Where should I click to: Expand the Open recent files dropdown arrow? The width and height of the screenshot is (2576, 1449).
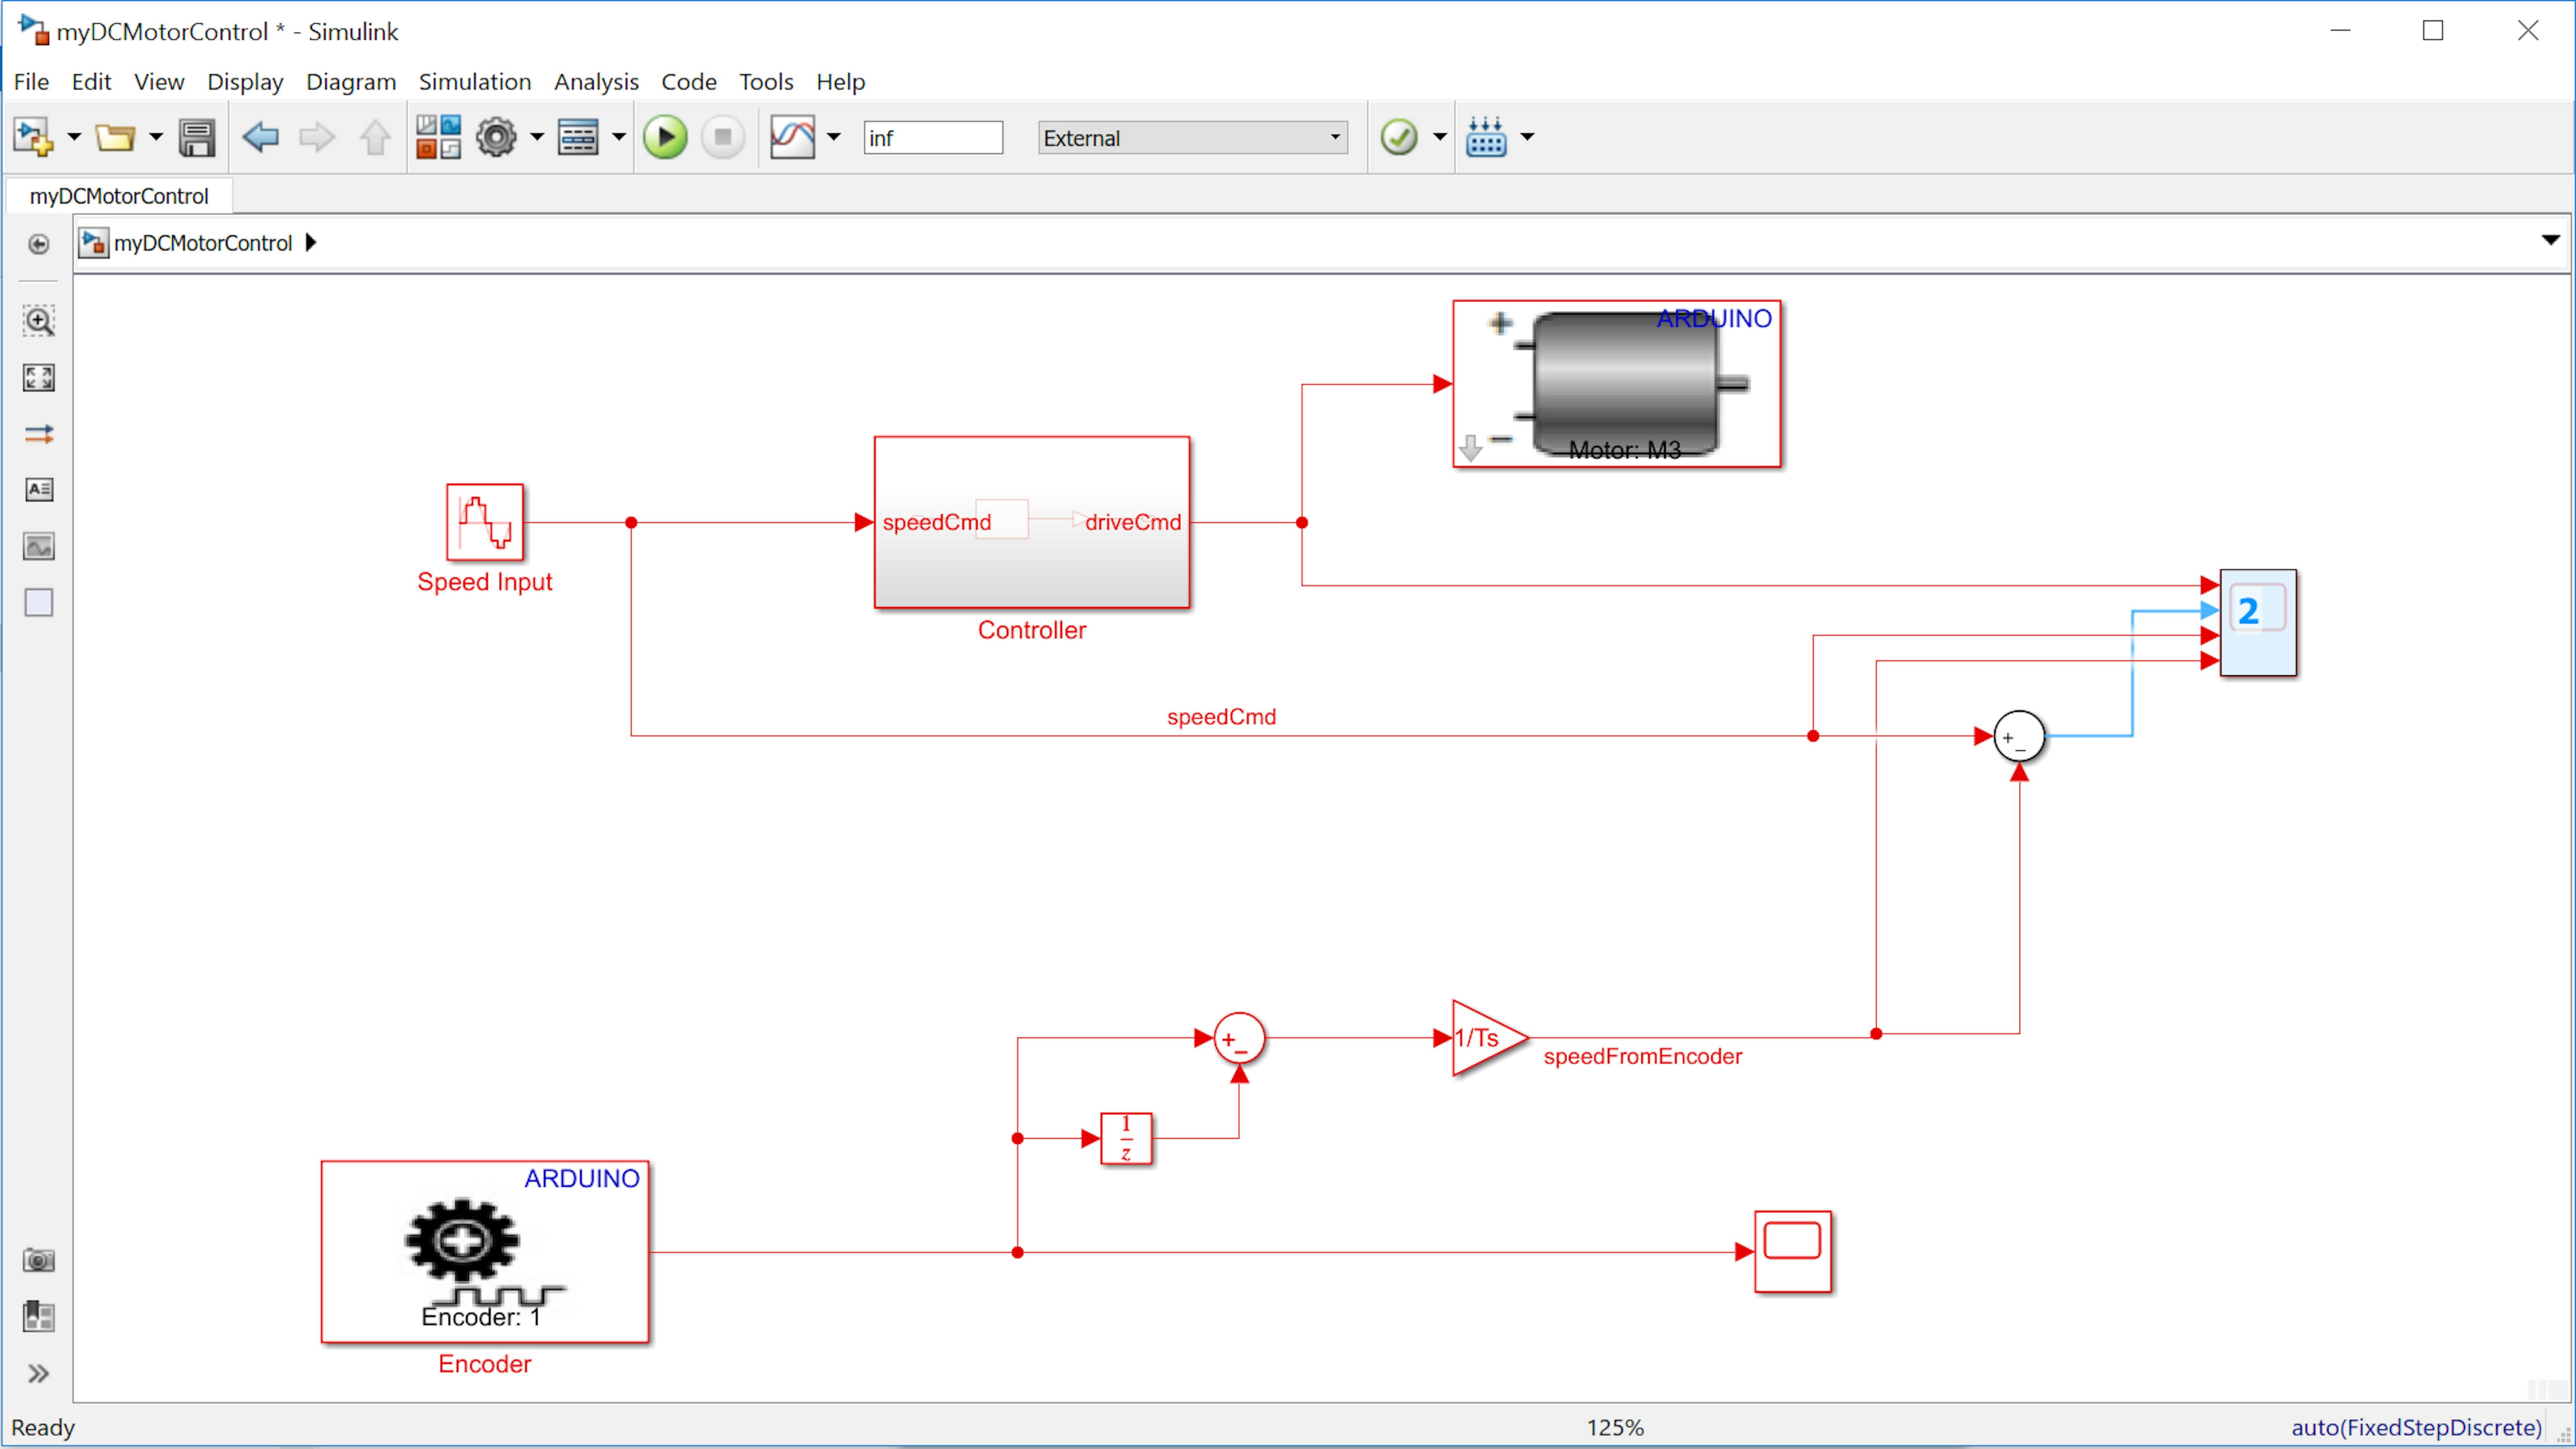155,137
